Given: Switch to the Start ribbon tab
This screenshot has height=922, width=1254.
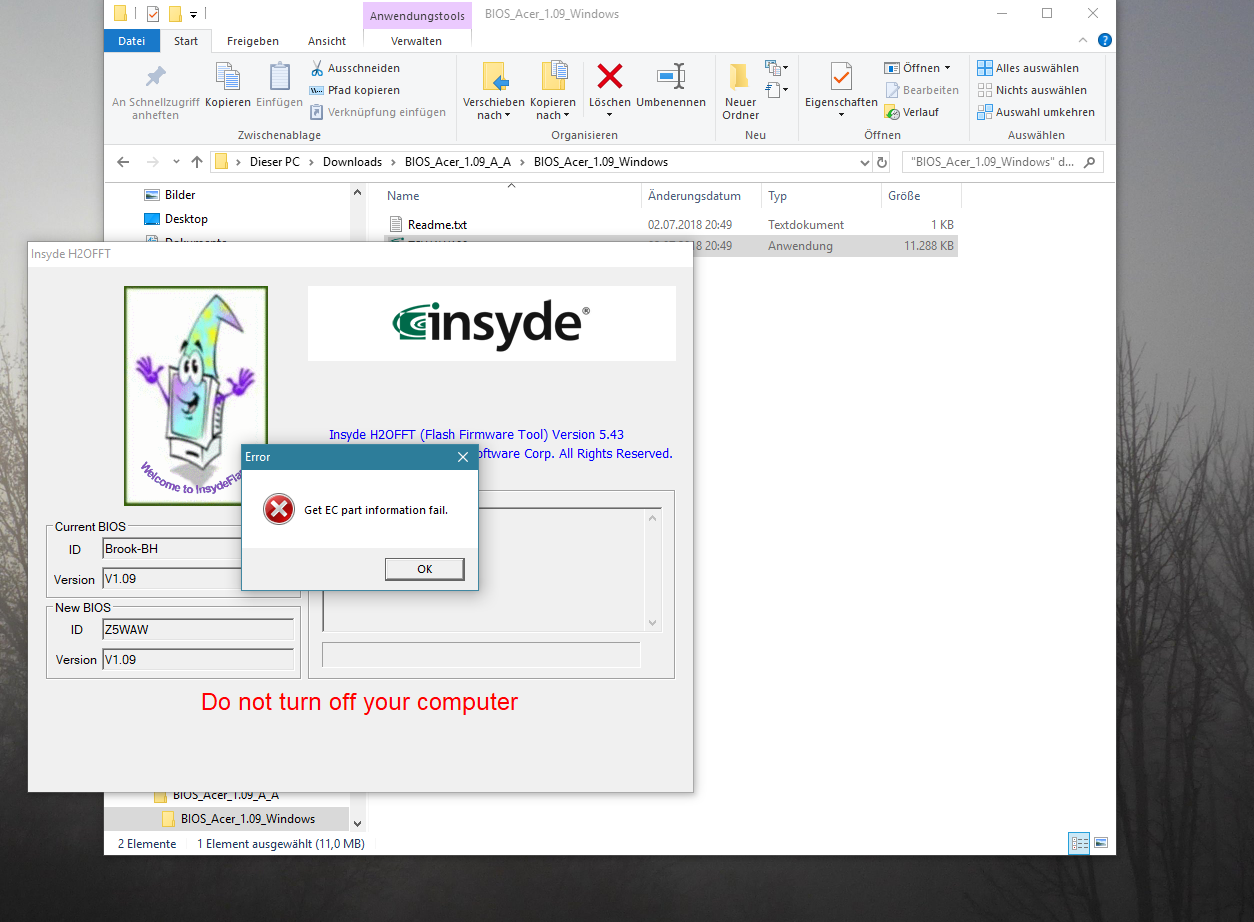Looking at the screenshot, I should click(186, 41).
